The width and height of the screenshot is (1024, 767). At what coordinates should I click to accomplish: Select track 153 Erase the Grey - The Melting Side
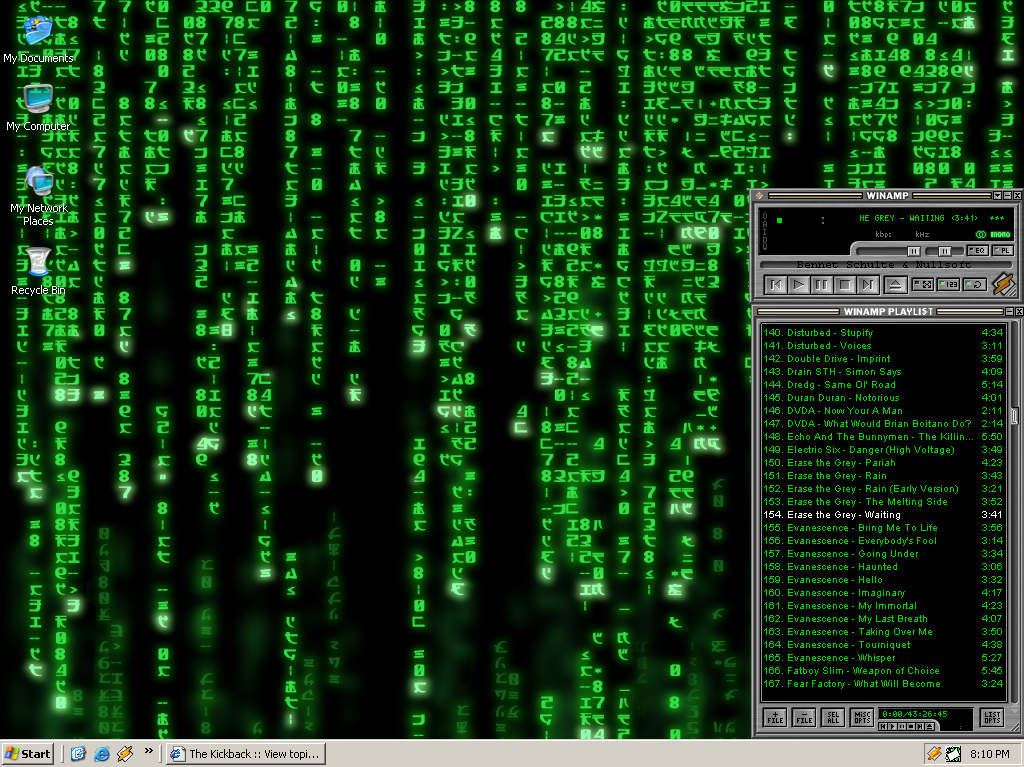point(883,502)
